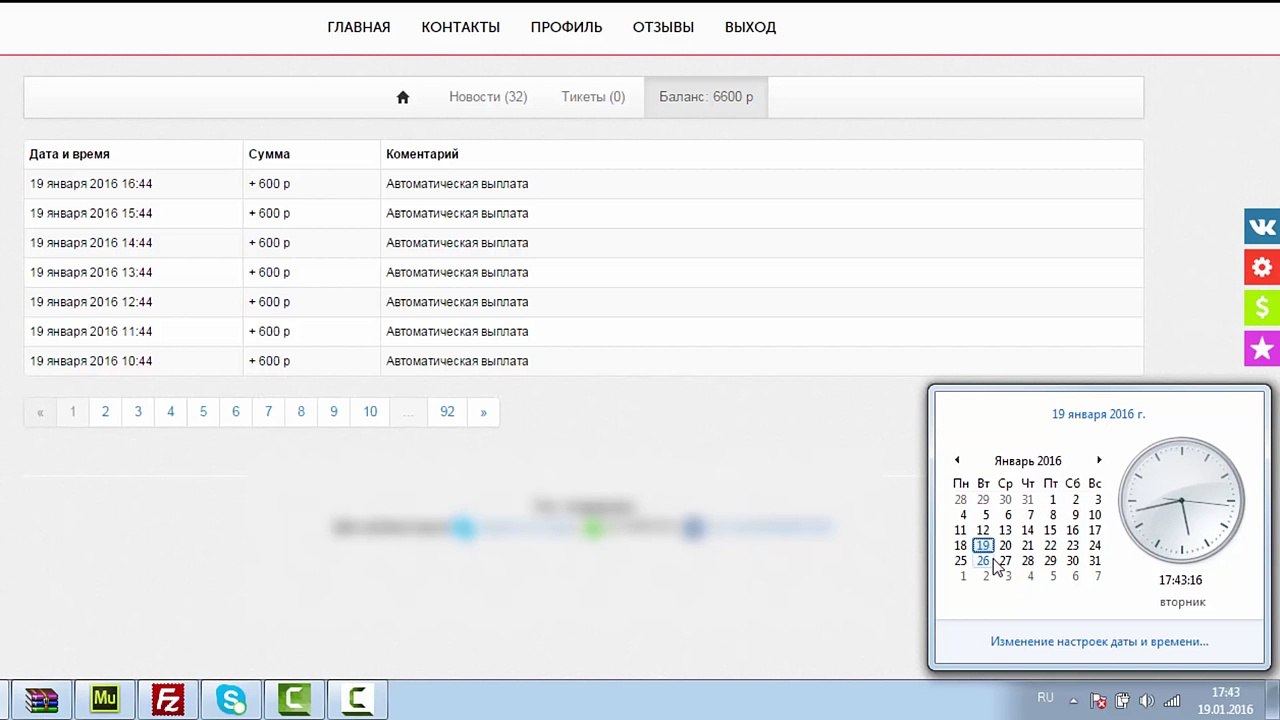Click the power plug tray icon
The width and height of the screenshot is (1280, 720).
(1122, 701)
